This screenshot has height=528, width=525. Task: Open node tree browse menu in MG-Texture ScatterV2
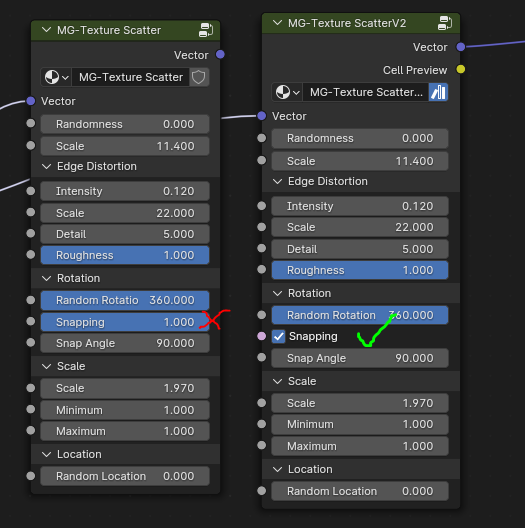point(287,92)
